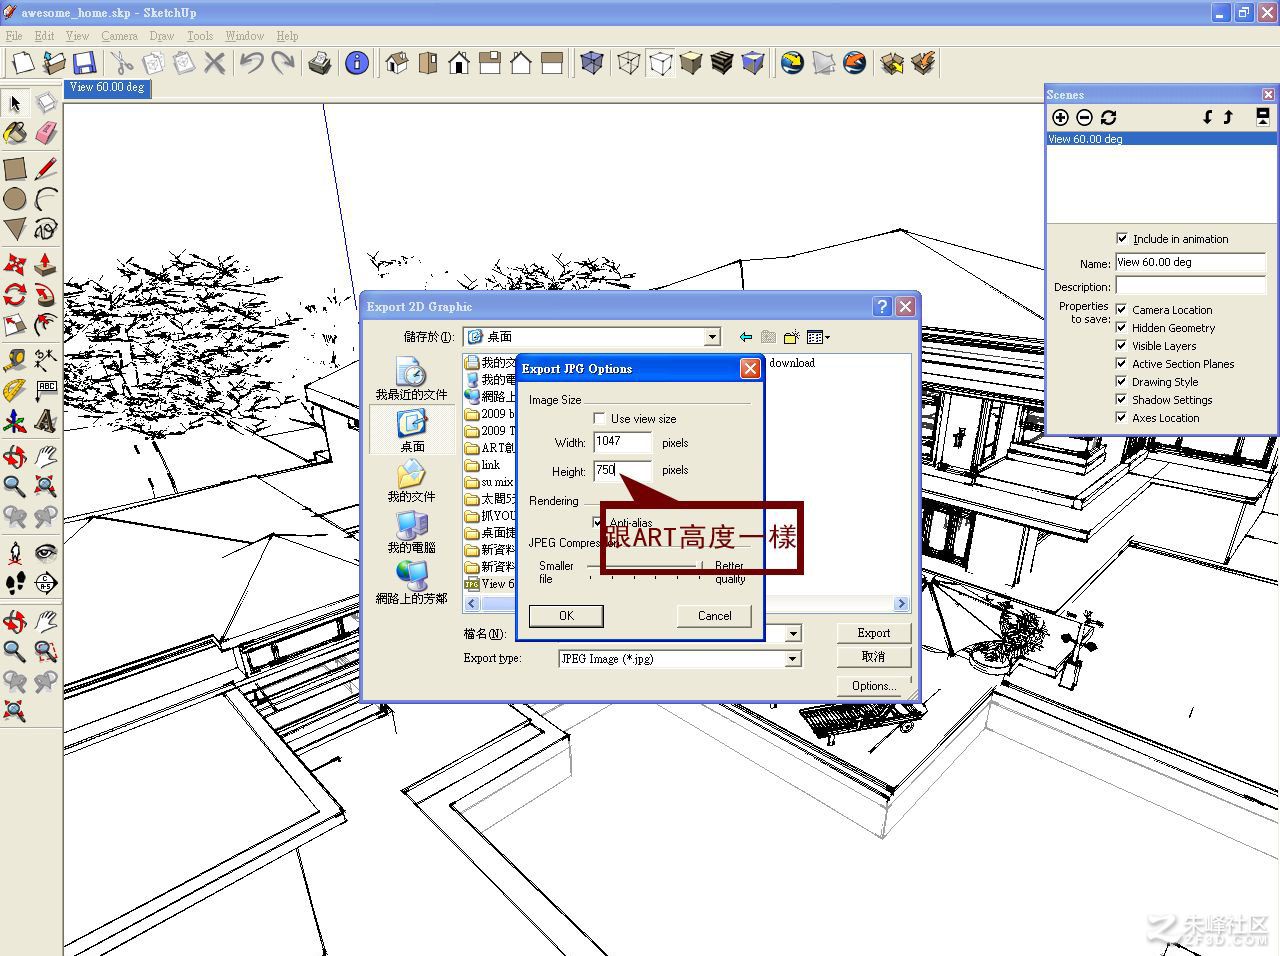Image resolution: width=1280 pixels, height=956 pixels.
Task: Open the Edit menu
Action: [x=45, y=36]
